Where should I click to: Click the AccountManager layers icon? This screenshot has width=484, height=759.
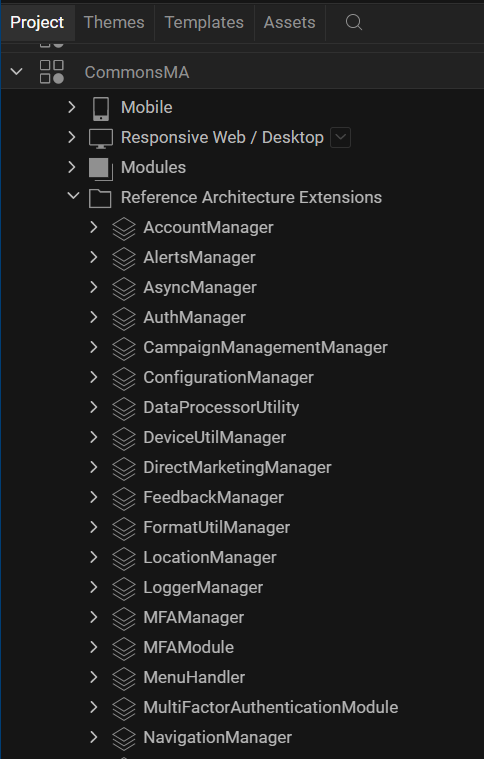(124, 228)
